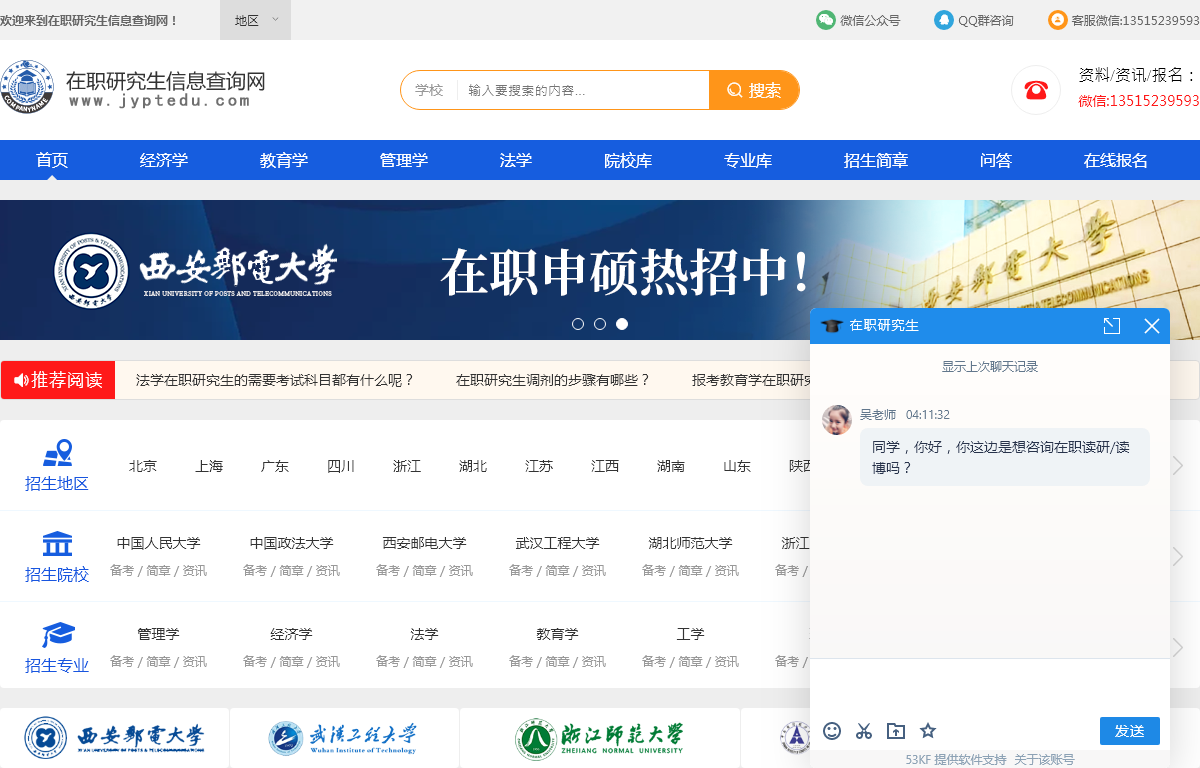
Task: Click the 湖北 region link
Action: [473, 466]
